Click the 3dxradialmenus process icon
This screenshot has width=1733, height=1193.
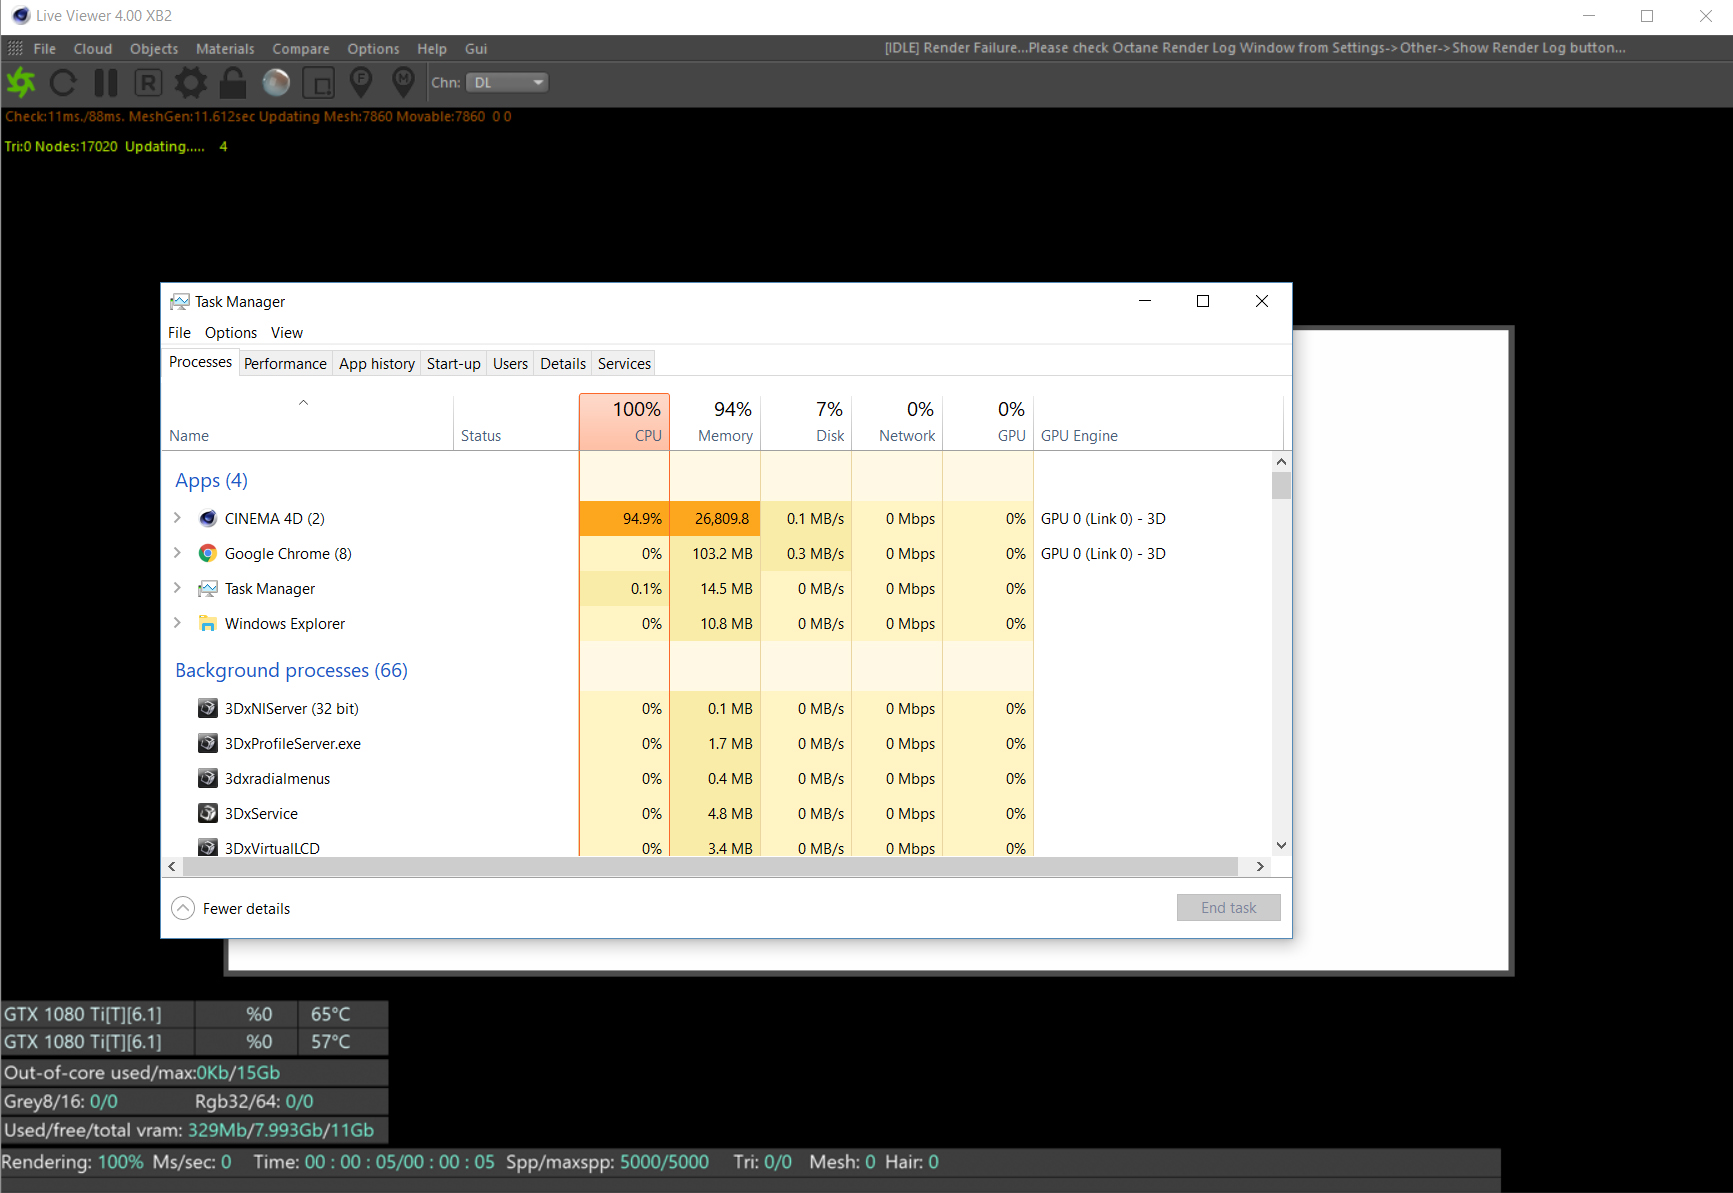[208, 778]
